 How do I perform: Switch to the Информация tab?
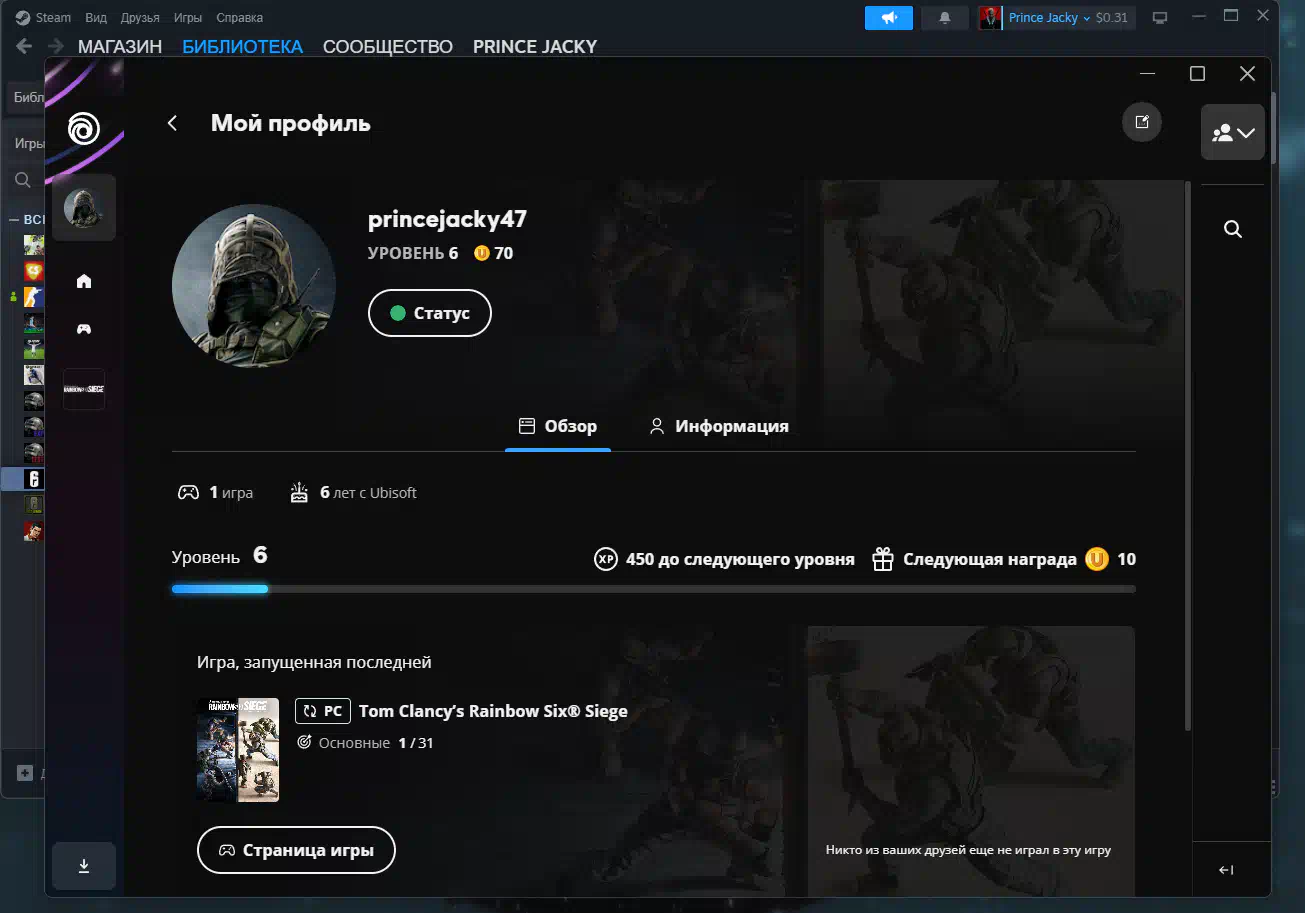719,426
